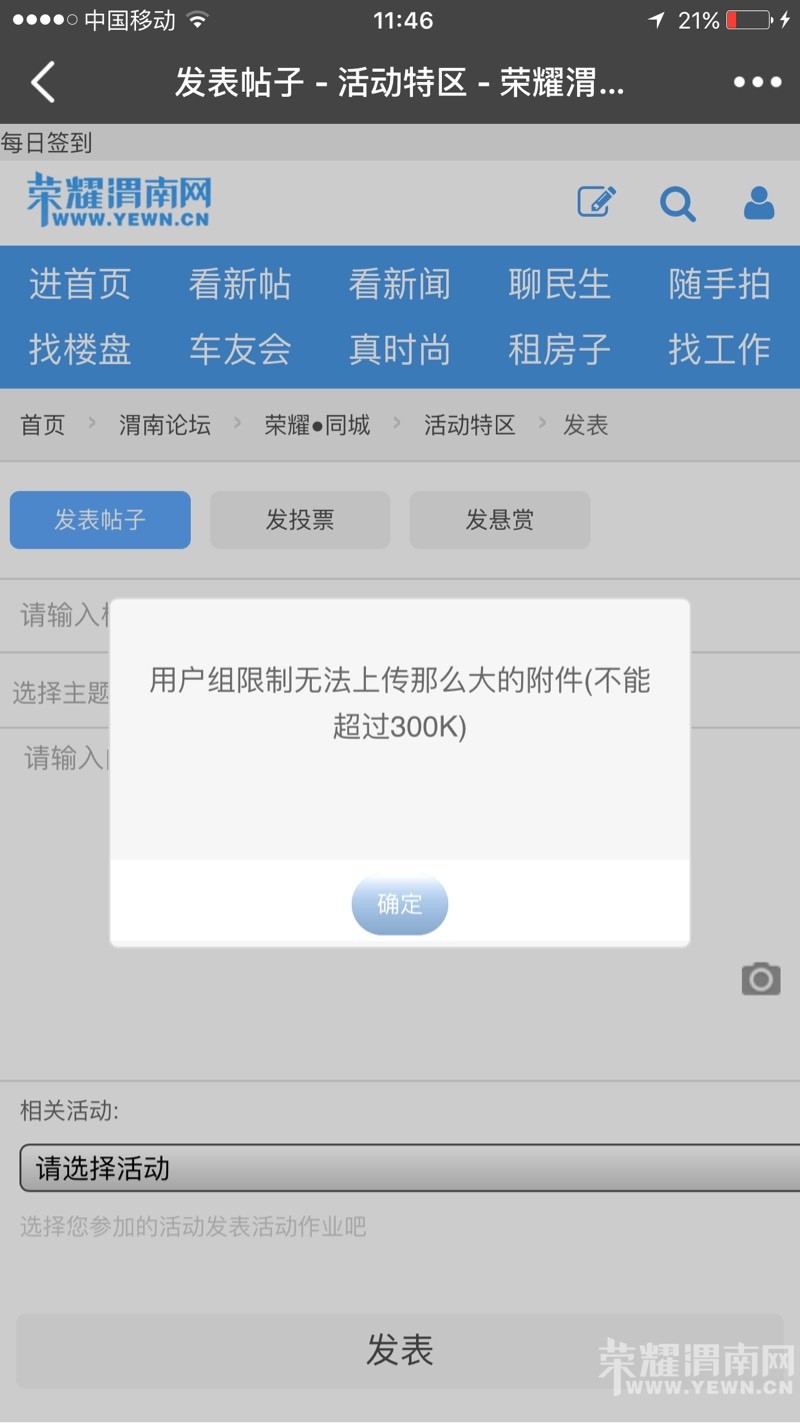Image resolution: width=800 pixels, height=1423 pixels.
Task: Submit post with 发表 button
Action: click(x=400, y=1350)
